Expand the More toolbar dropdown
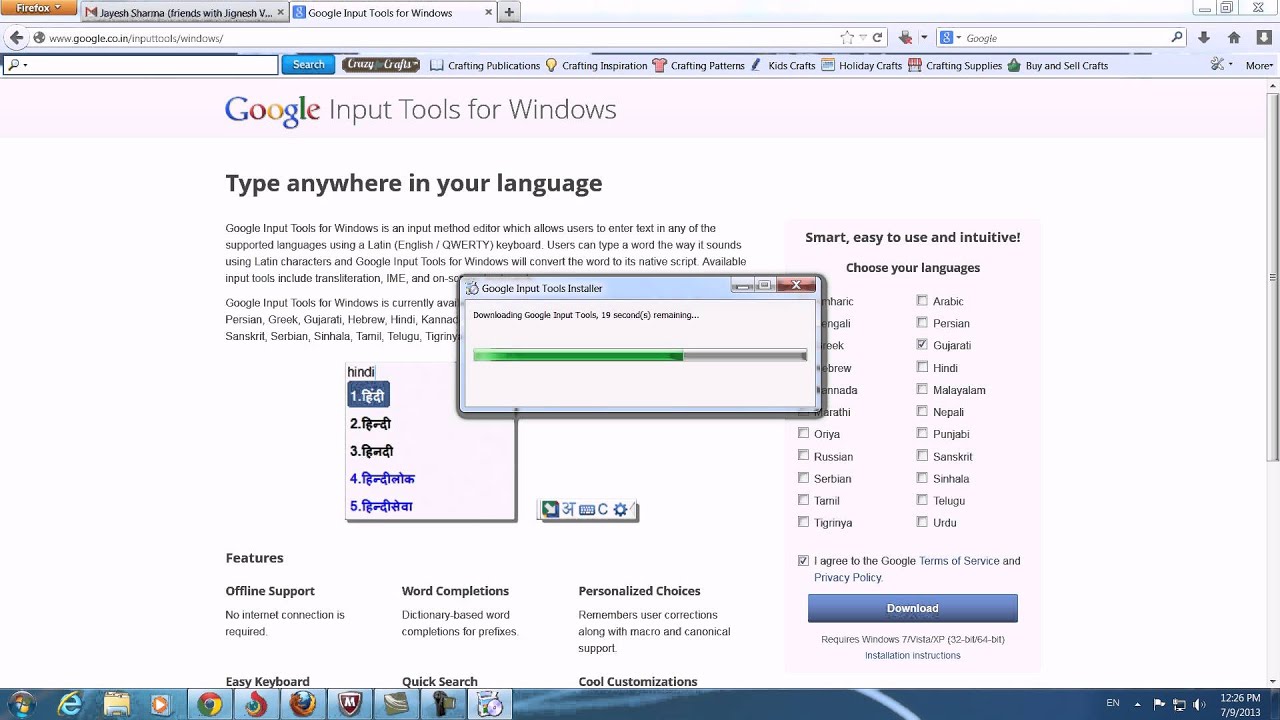 click(1259, 65)
